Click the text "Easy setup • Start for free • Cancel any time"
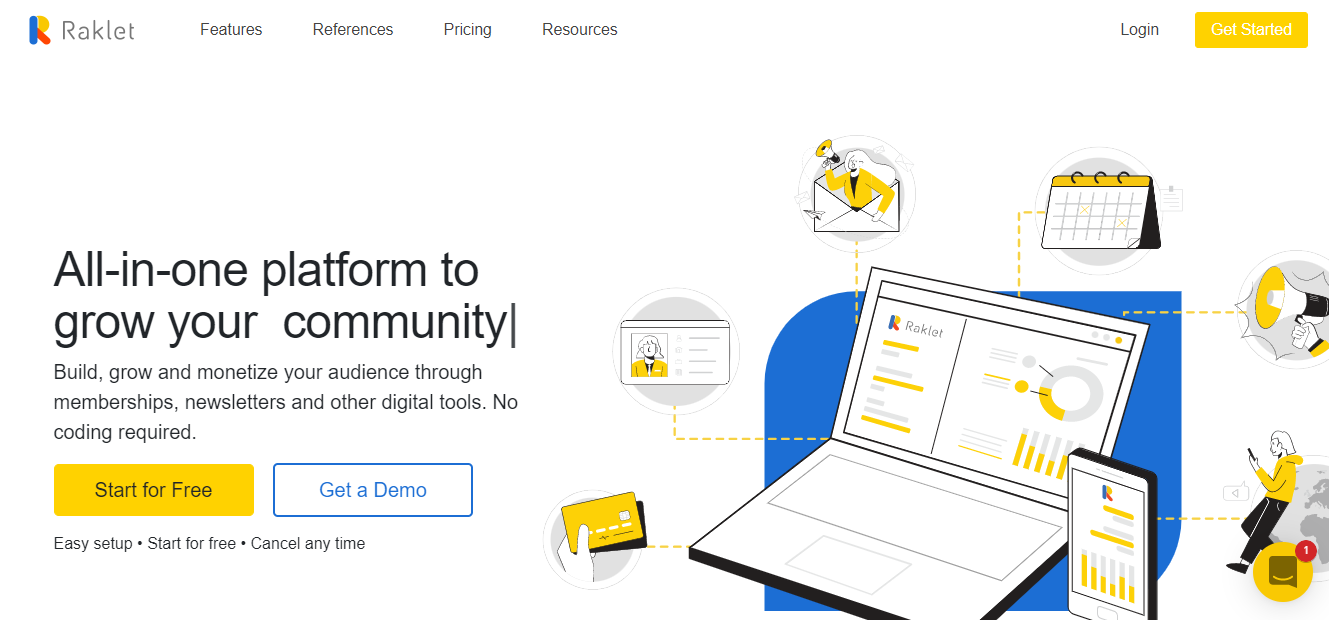This screenshot has height=620, width=1329. click(x=209, y=544)
